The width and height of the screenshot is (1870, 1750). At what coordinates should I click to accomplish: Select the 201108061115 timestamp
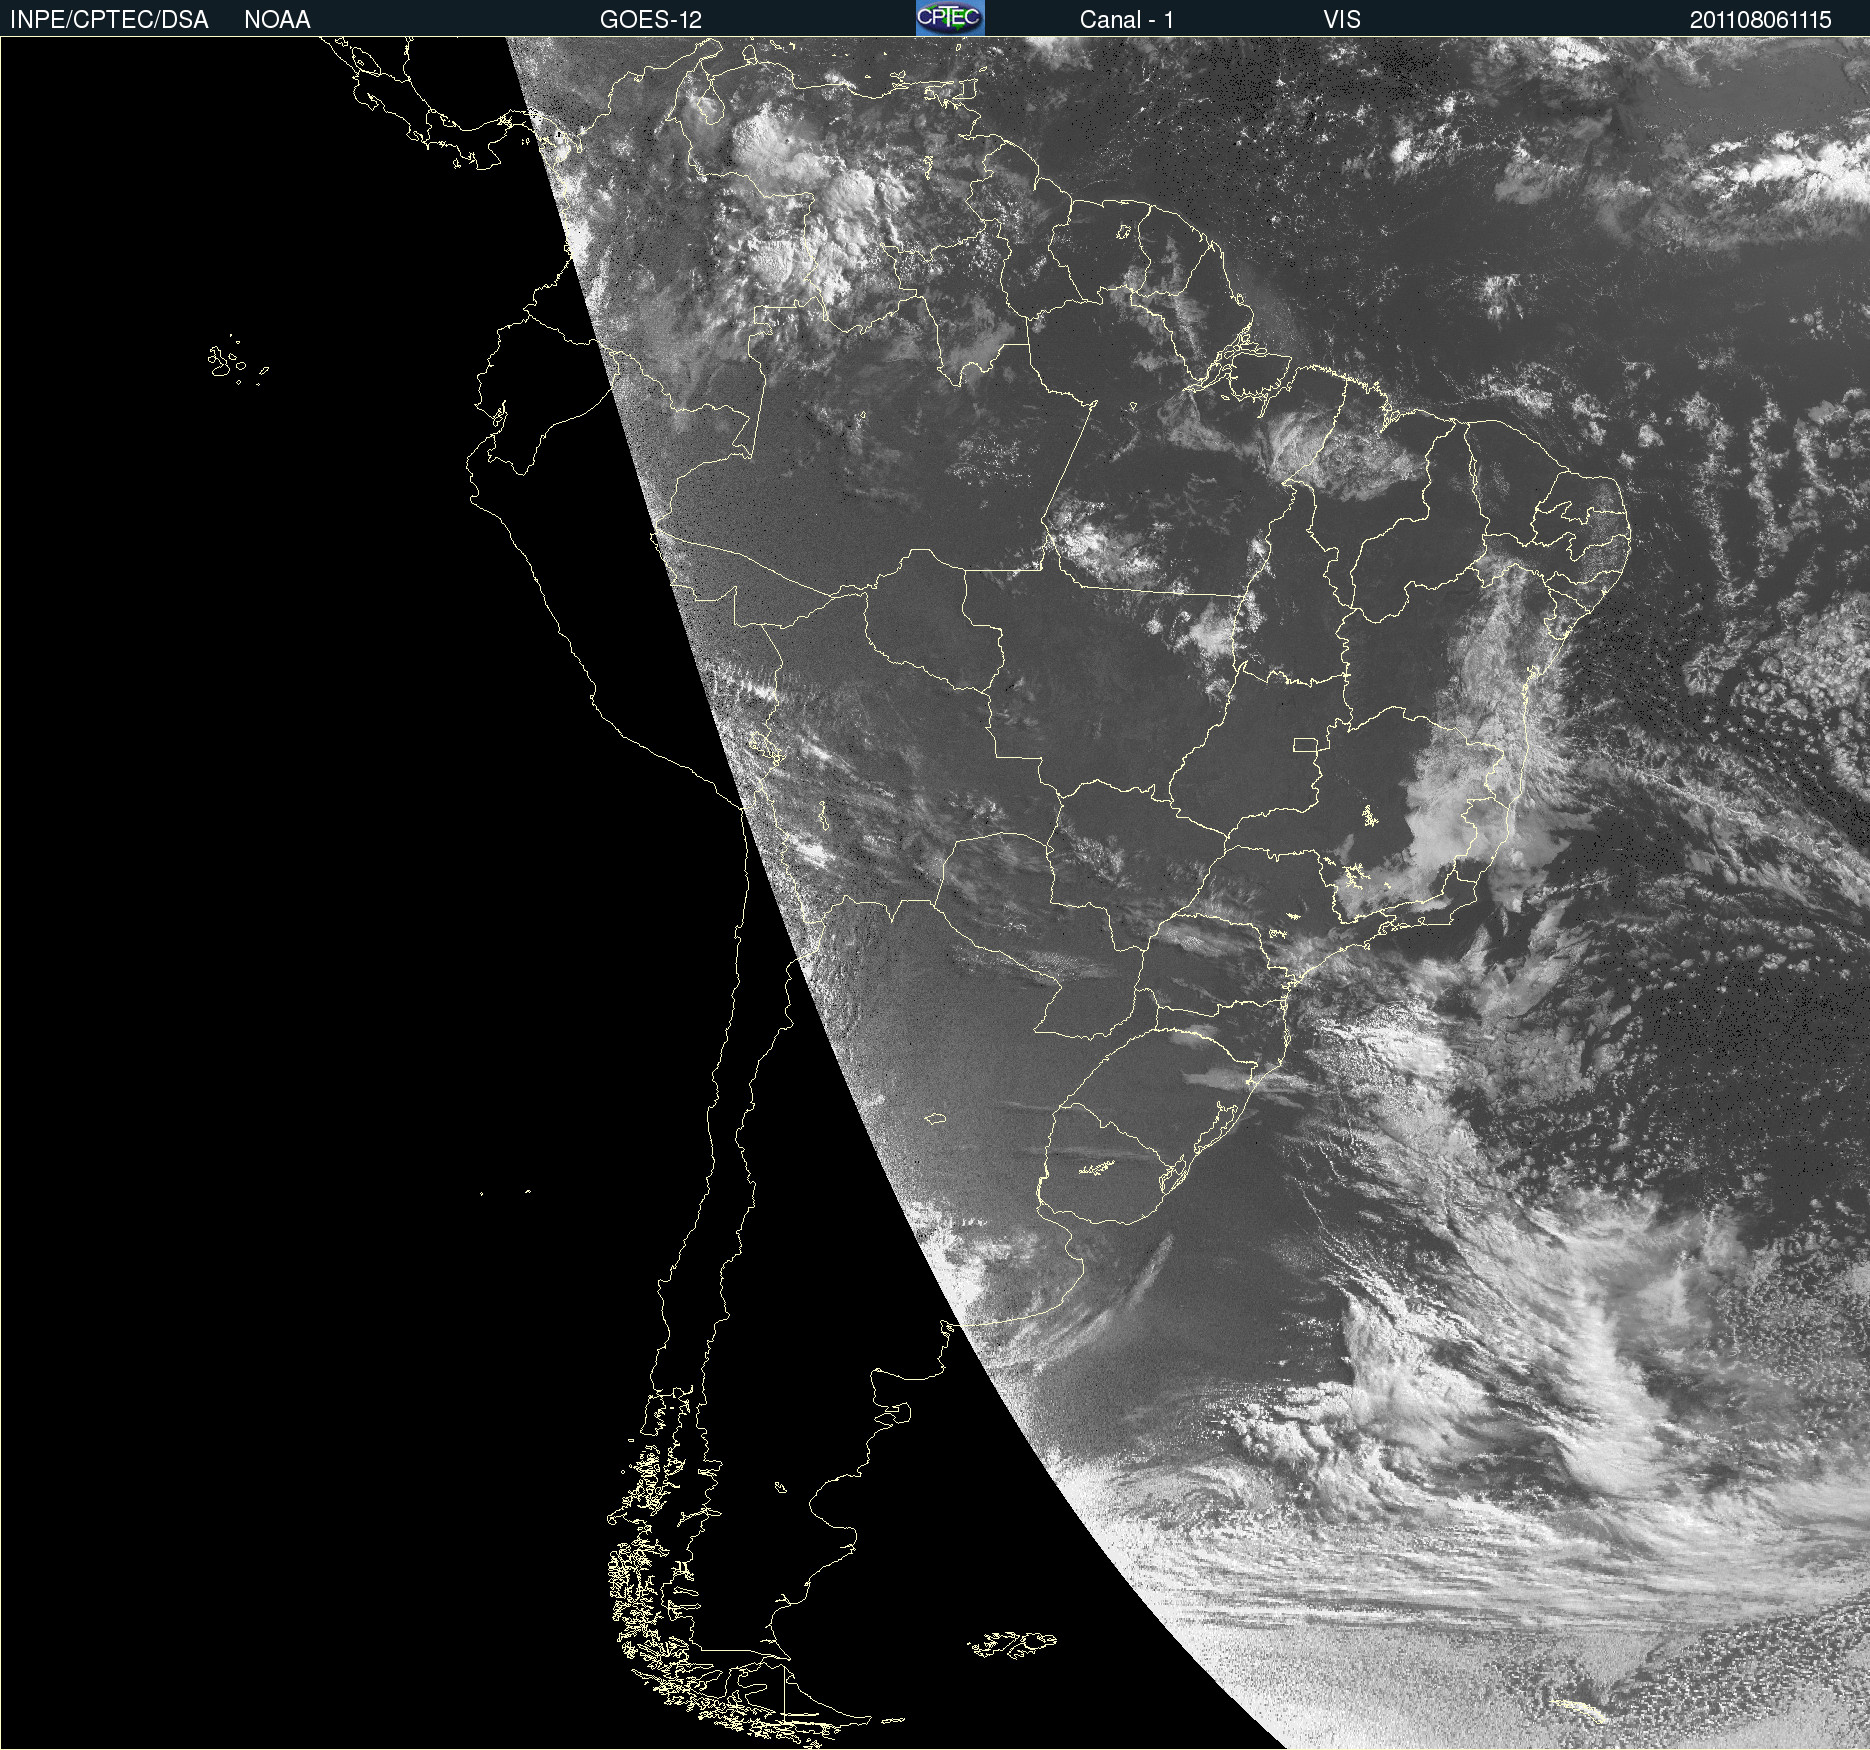click(1761, 20)
